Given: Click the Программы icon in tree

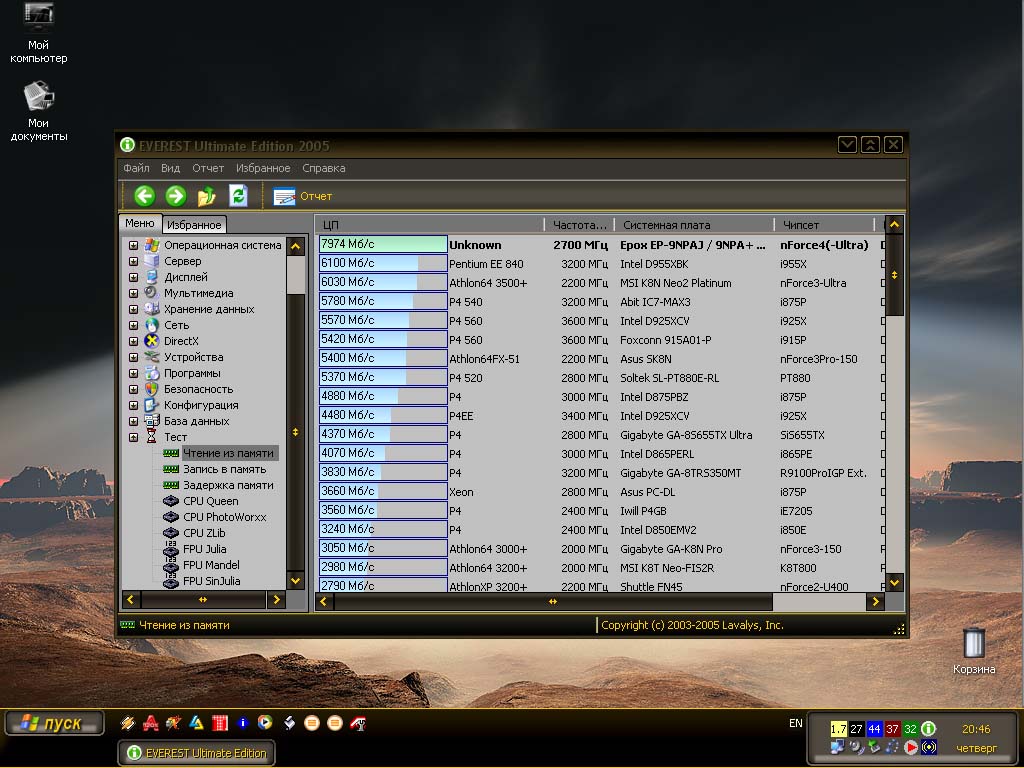Looking at the screenshot, I should point(152,373).
